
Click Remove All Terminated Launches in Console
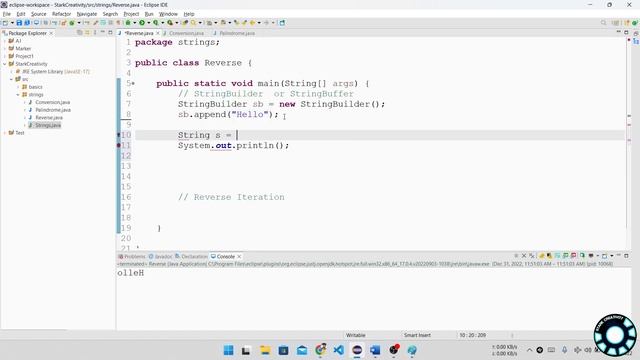click(x=532, y=256)
